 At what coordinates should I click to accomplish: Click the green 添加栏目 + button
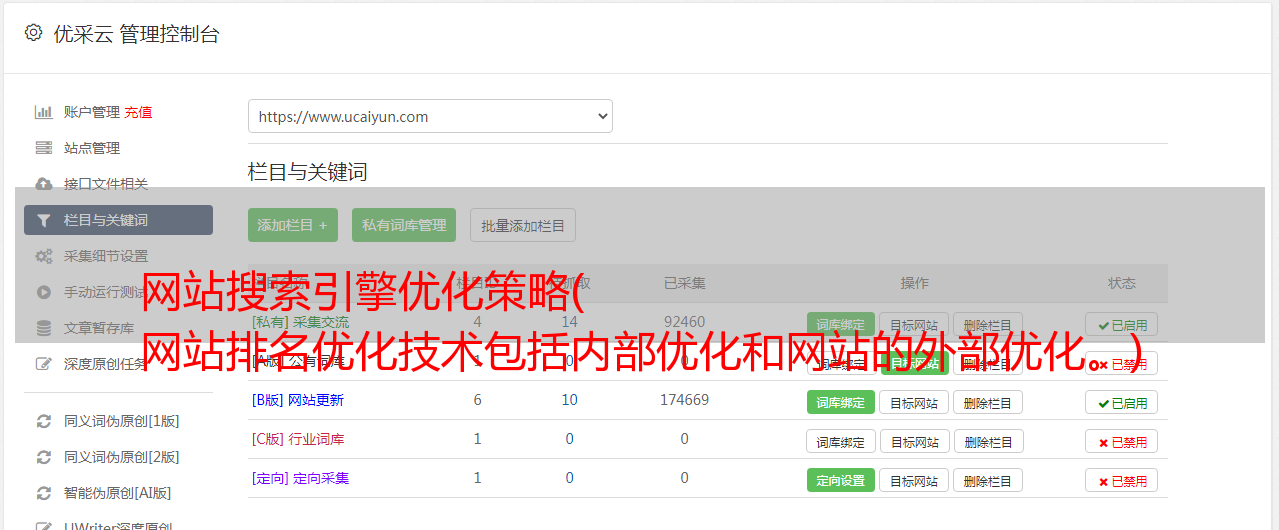pyautogui.click(x=293, y=225)
